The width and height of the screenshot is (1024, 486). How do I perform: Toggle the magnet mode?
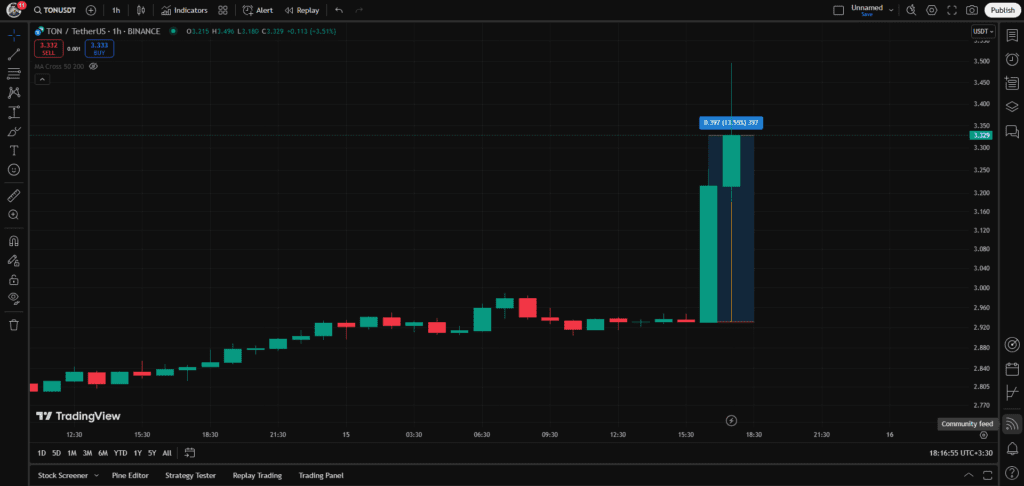point(14,240)
